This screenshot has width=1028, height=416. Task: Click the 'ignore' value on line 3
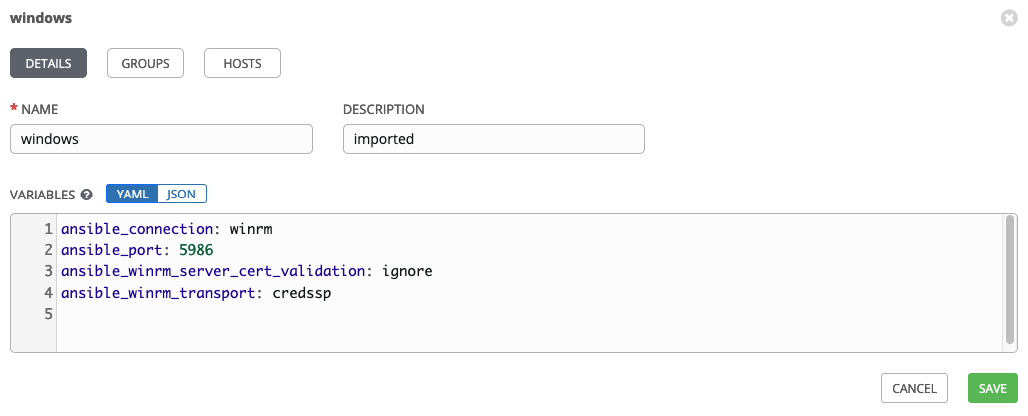(x=407, y=271)
